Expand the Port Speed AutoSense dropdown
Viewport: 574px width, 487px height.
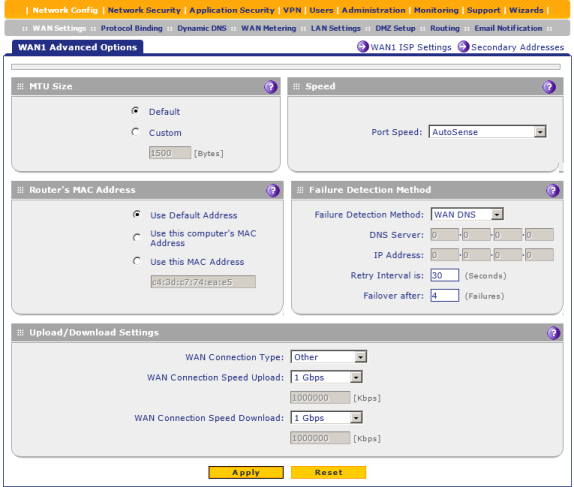tap(487, 132)
